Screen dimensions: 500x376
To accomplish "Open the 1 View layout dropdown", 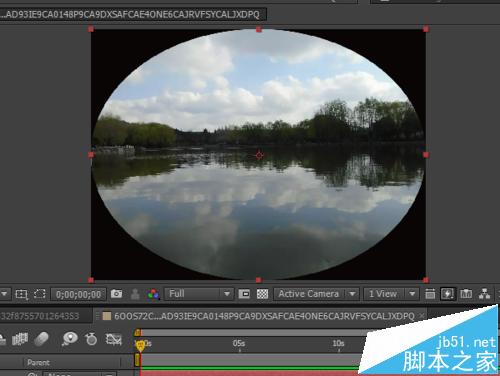I will point(391,294).
